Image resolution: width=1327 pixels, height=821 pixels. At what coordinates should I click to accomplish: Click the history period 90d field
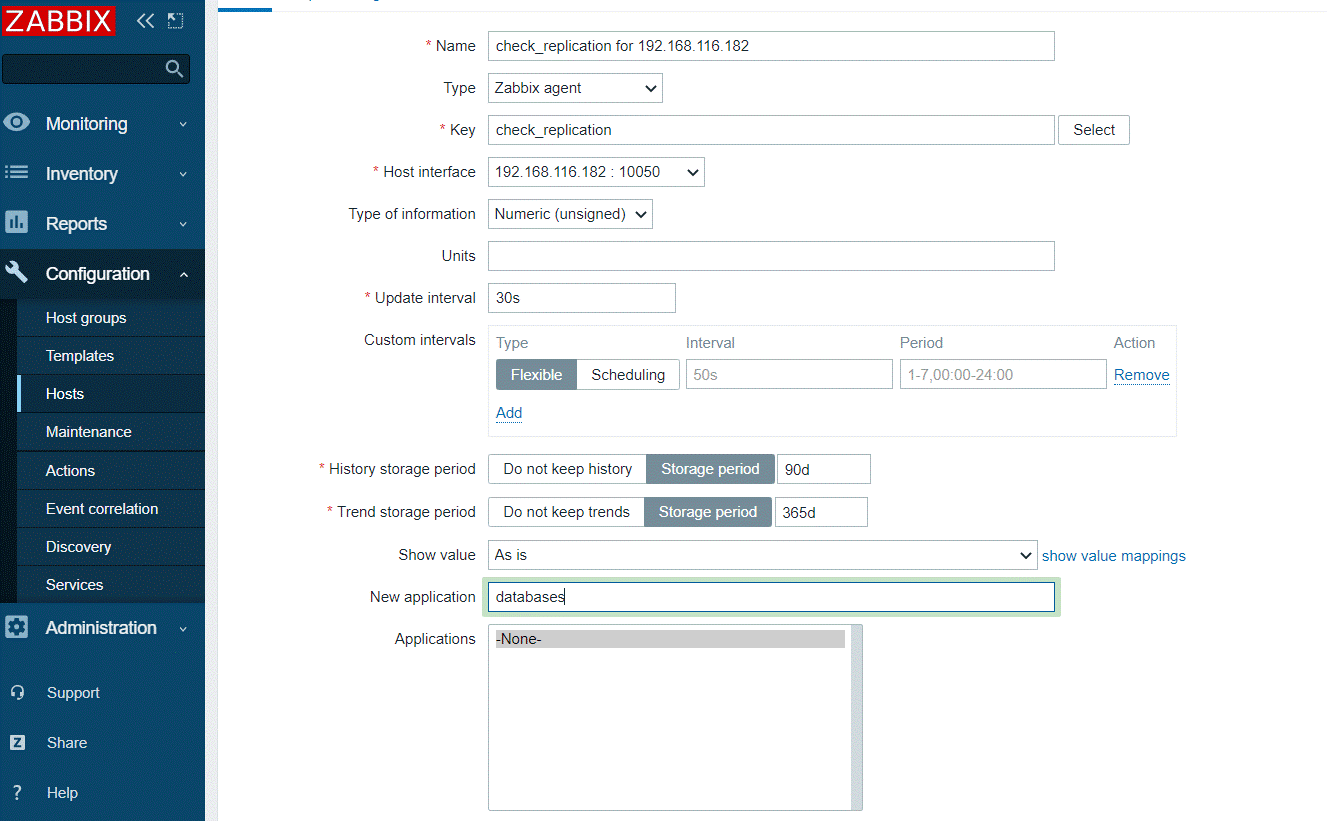tap(824, 469)
